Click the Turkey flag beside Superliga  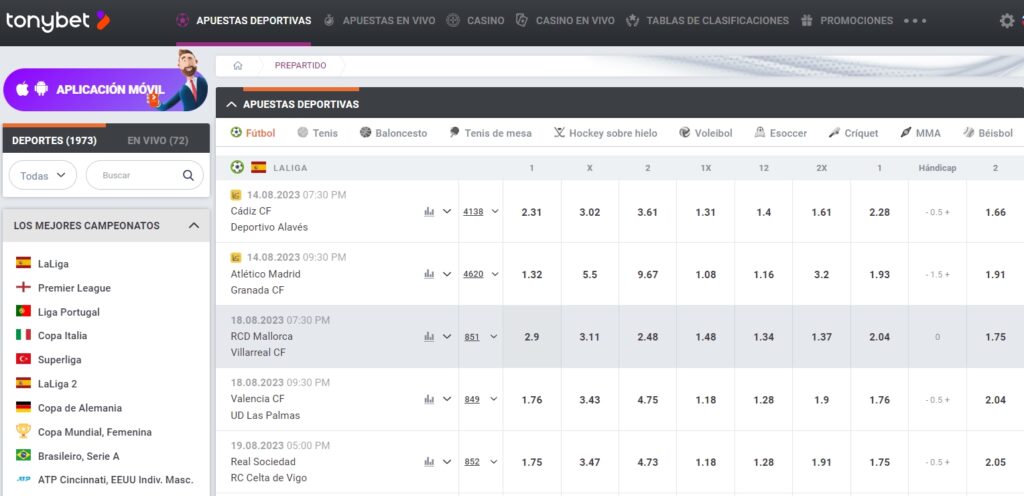[x=24, y=359]
